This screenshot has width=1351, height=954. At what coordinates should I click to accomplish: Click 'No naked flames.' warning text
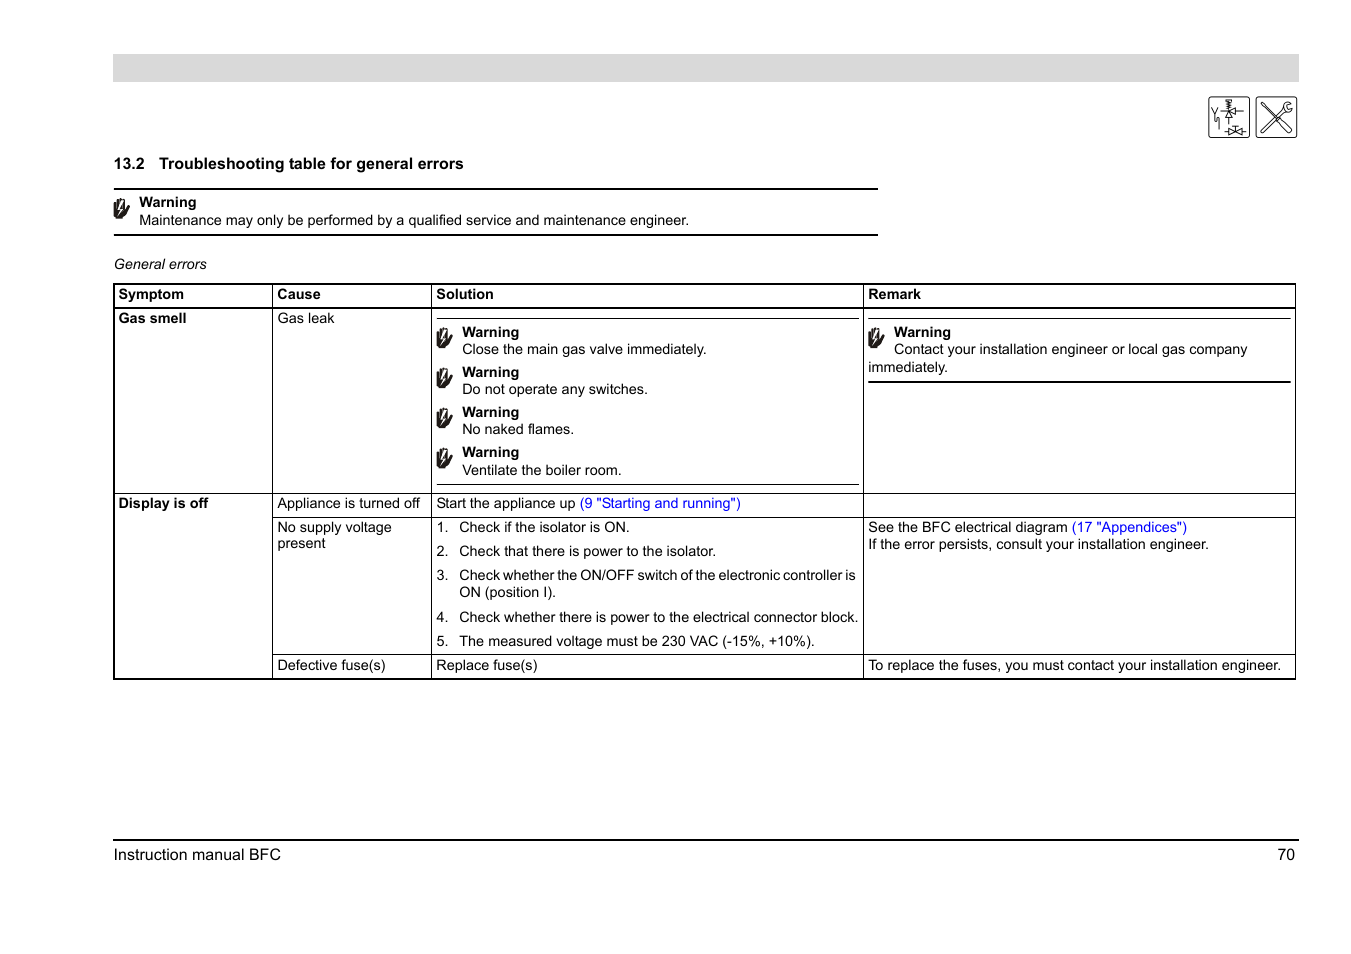point(518,429)
